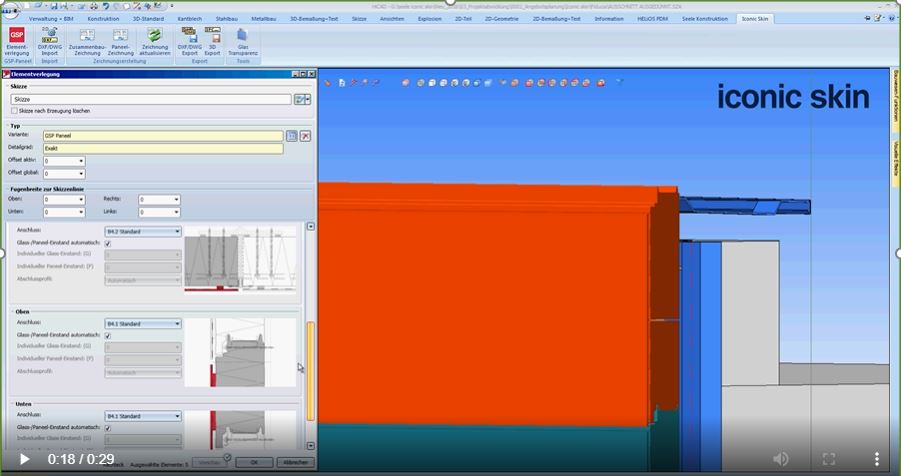901x476 pixels.
Task: Click the document icon in viewport toolbar
Action: 341,83
